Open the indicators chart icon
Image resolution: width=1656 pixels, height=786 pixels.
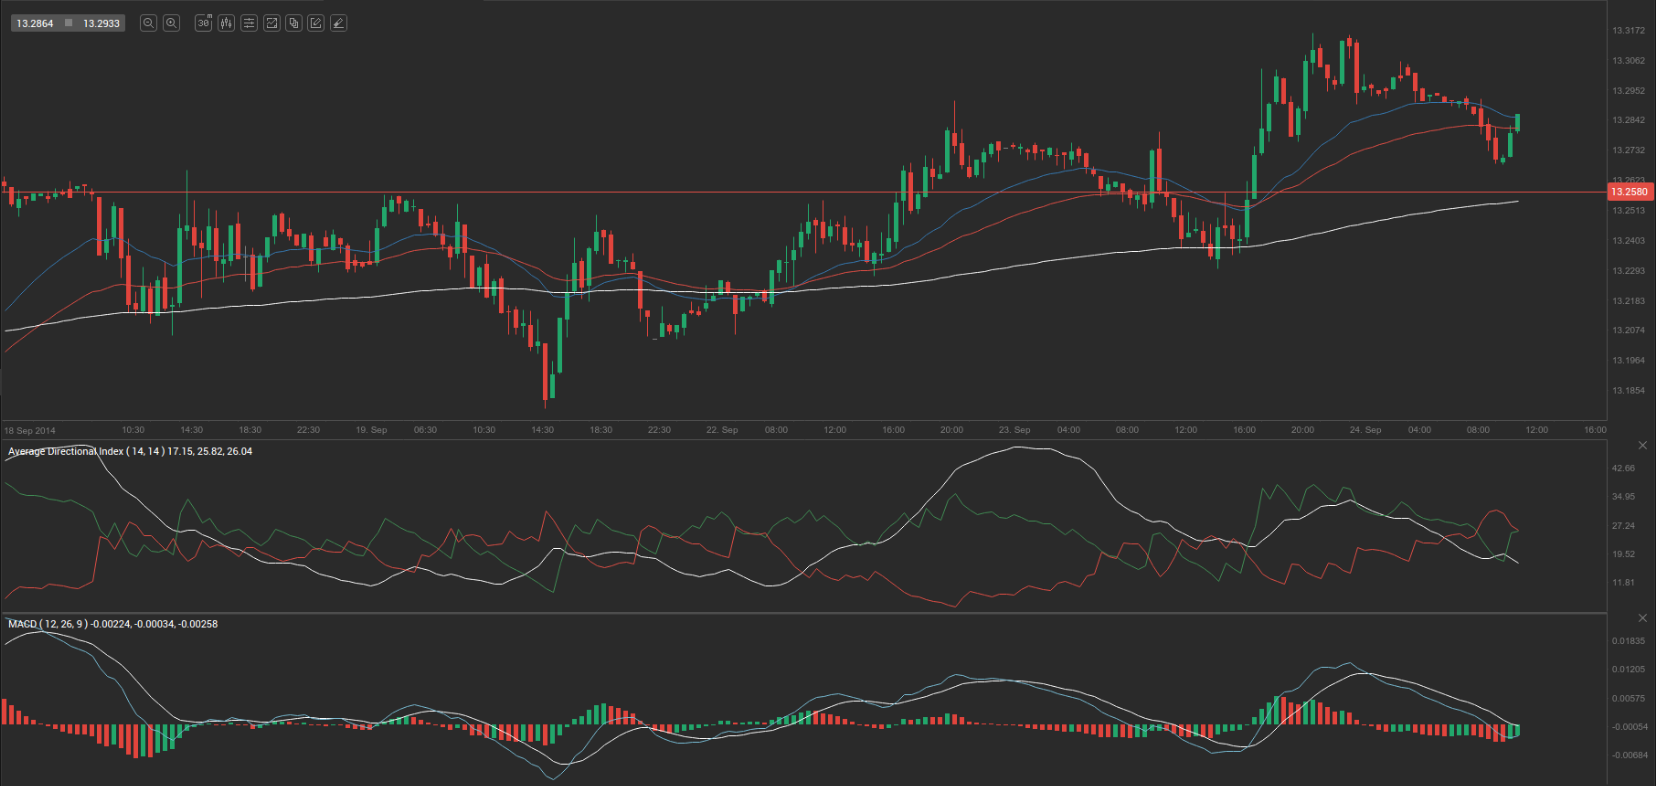tap(271, 23)
